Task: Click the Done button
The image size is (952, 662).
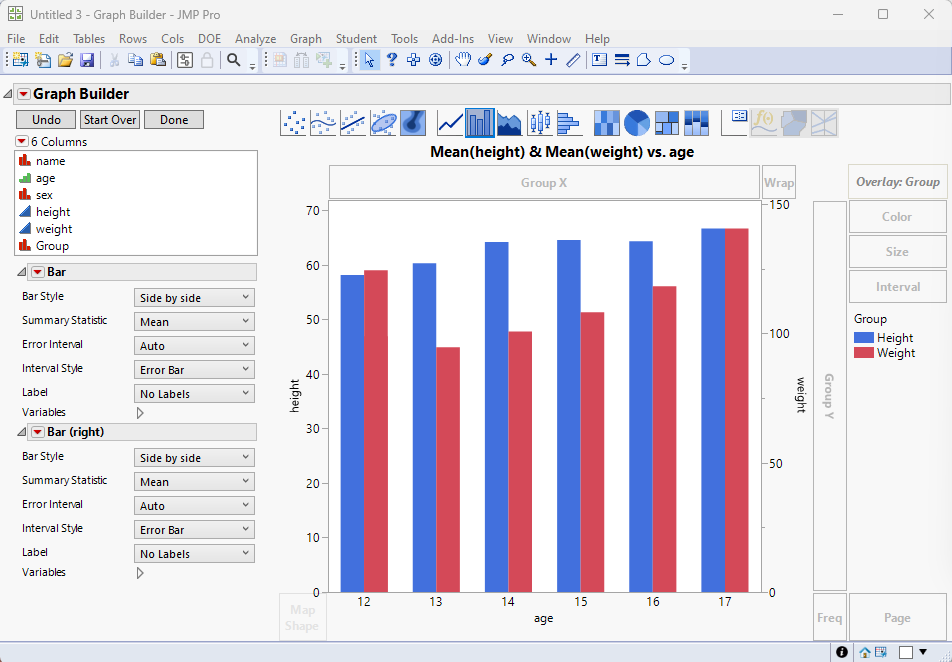Action: click(173, 118)
